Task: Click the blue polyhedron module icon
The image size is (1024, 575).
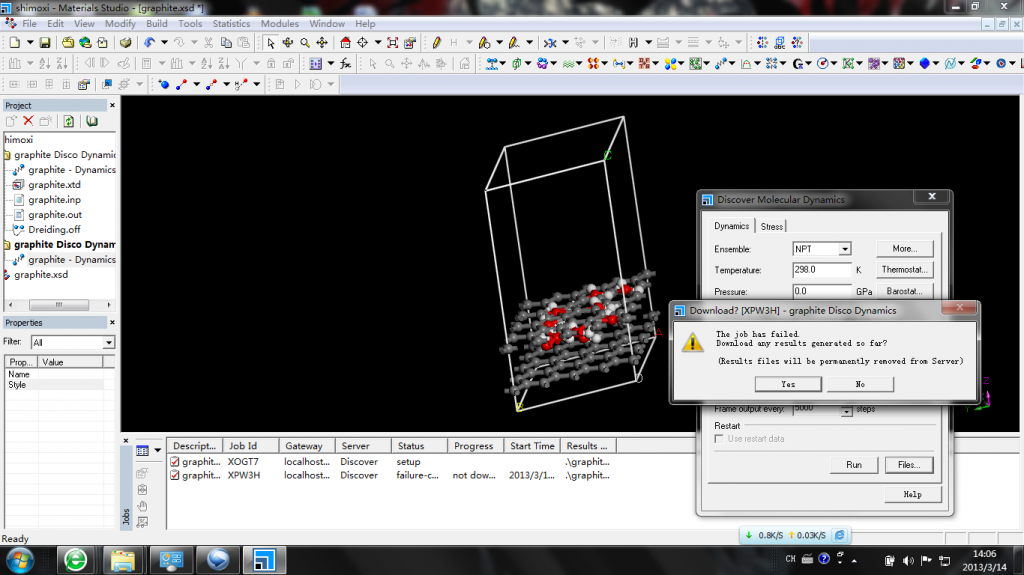Action: click(x=924, y=63)
